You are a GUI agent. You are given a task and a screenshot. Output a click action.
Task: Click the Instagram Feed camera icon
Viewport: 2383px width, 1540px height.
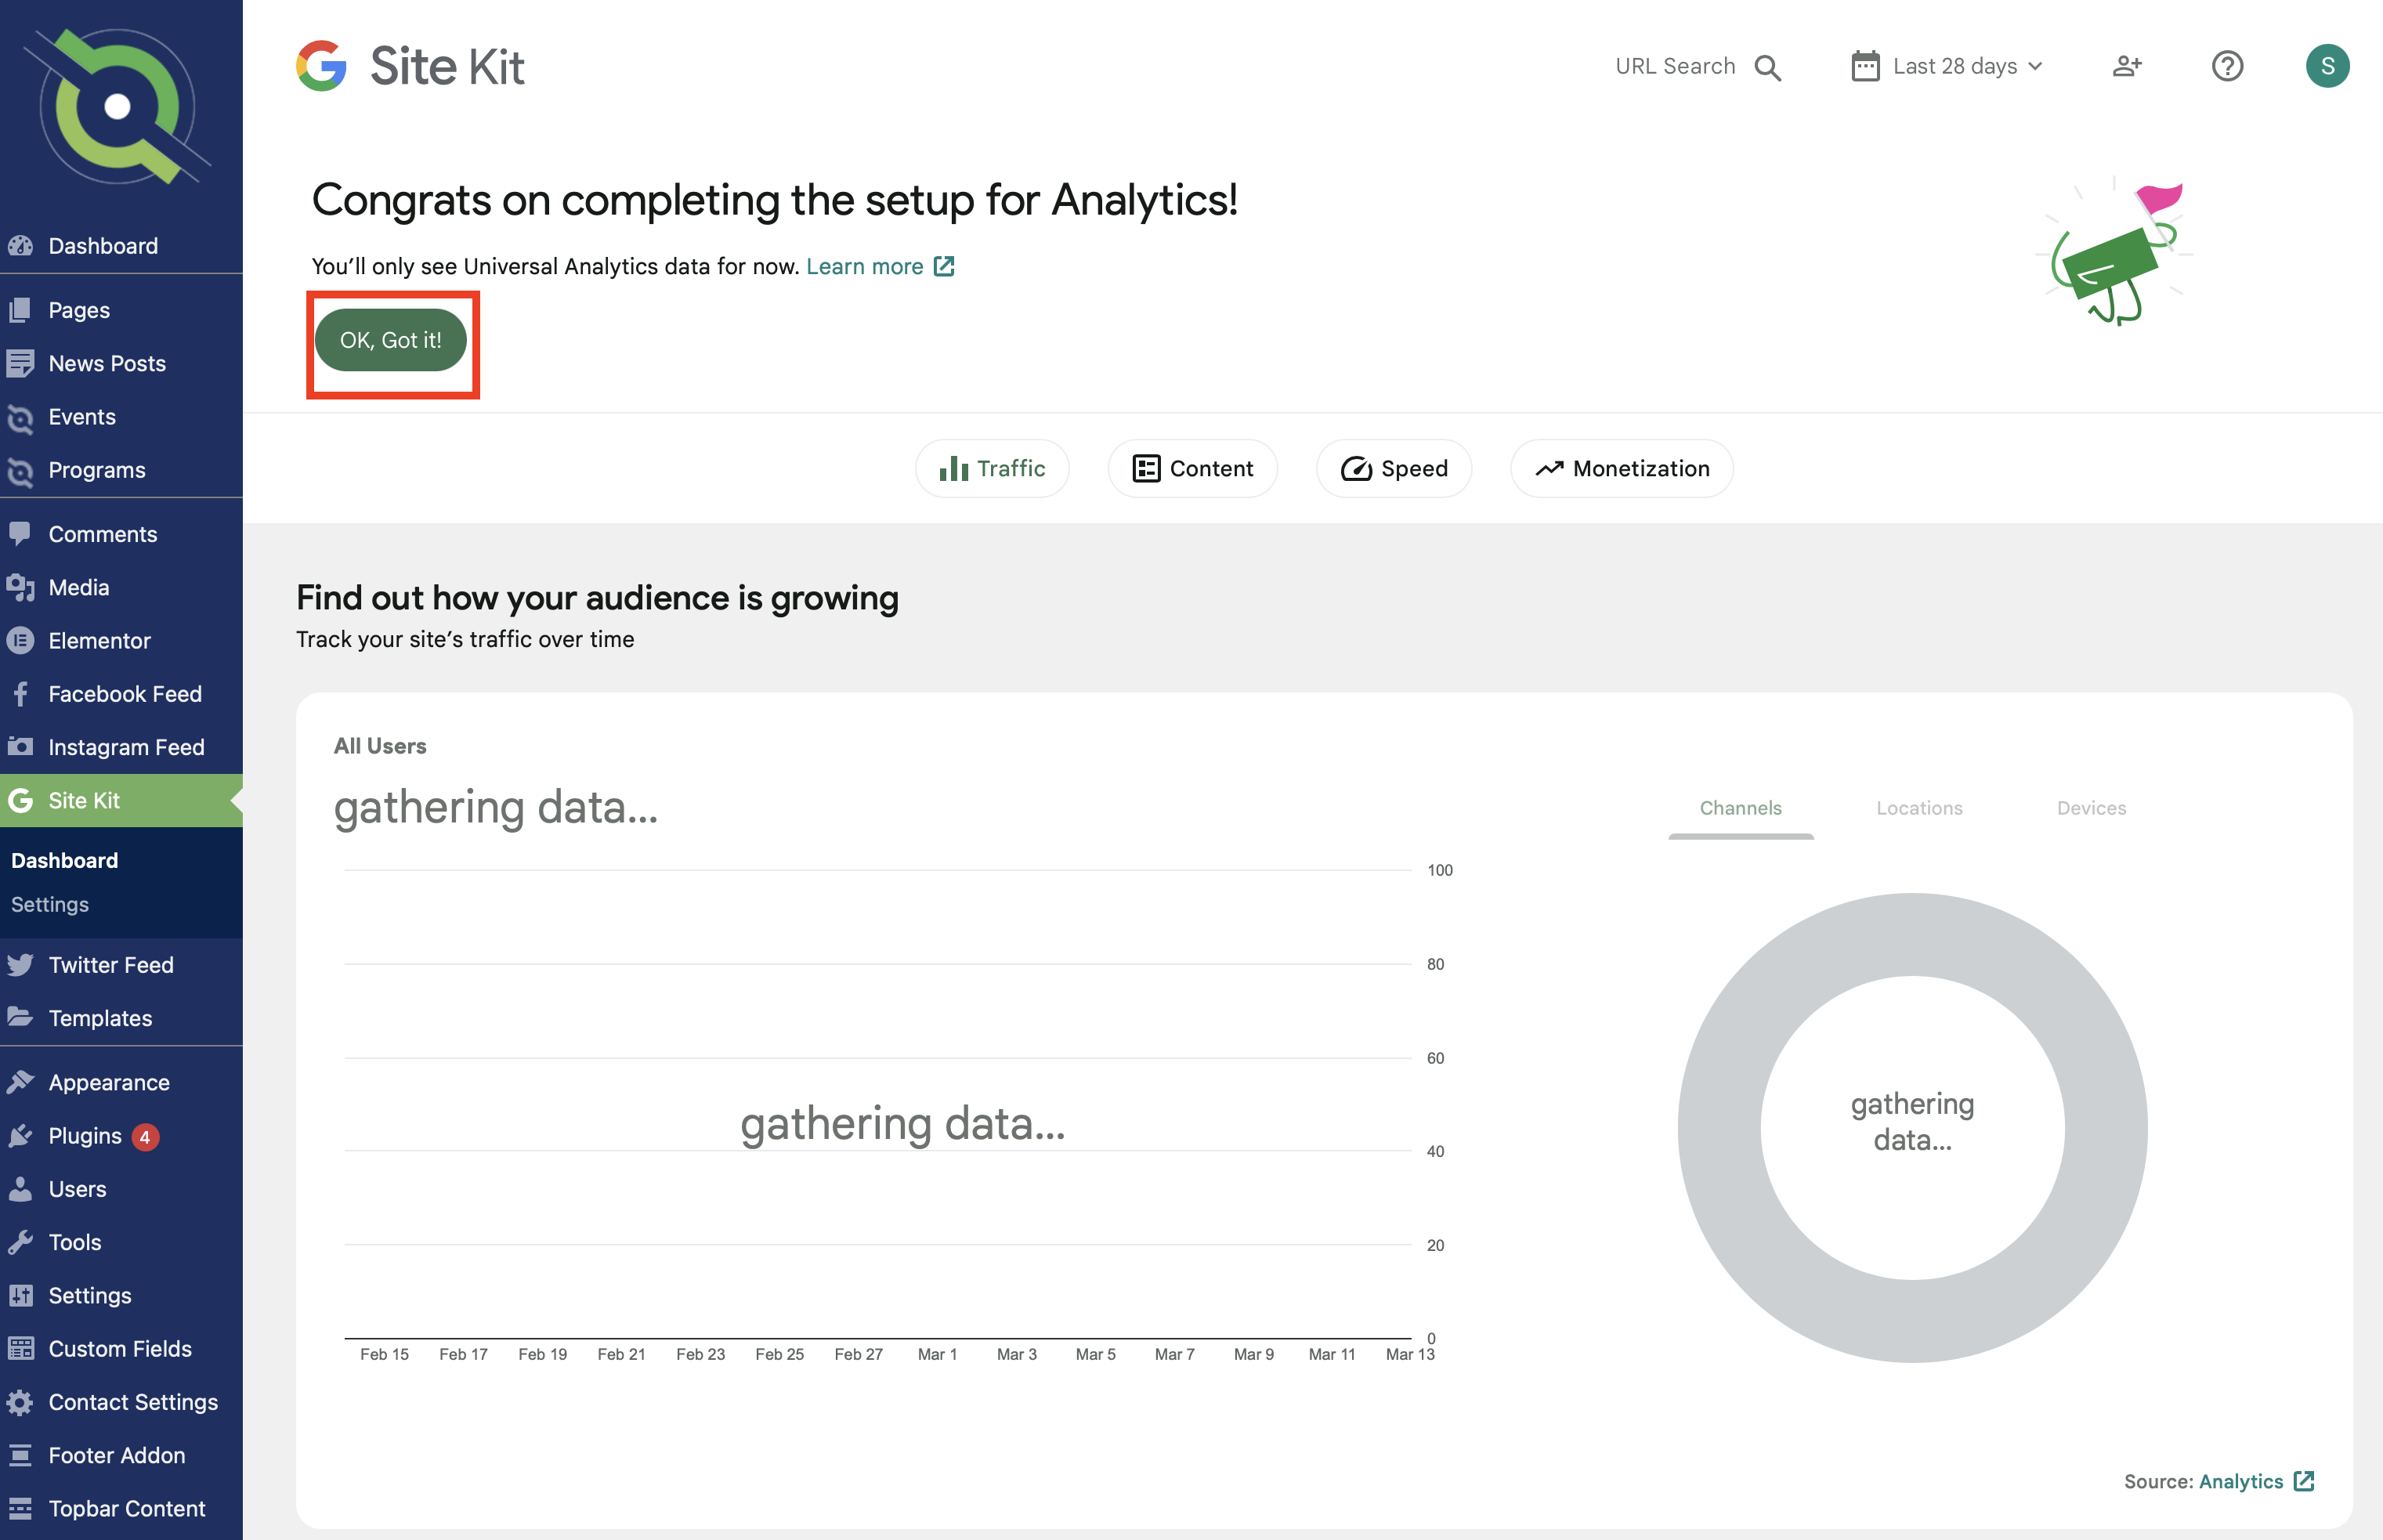click(x=20, y=746)
